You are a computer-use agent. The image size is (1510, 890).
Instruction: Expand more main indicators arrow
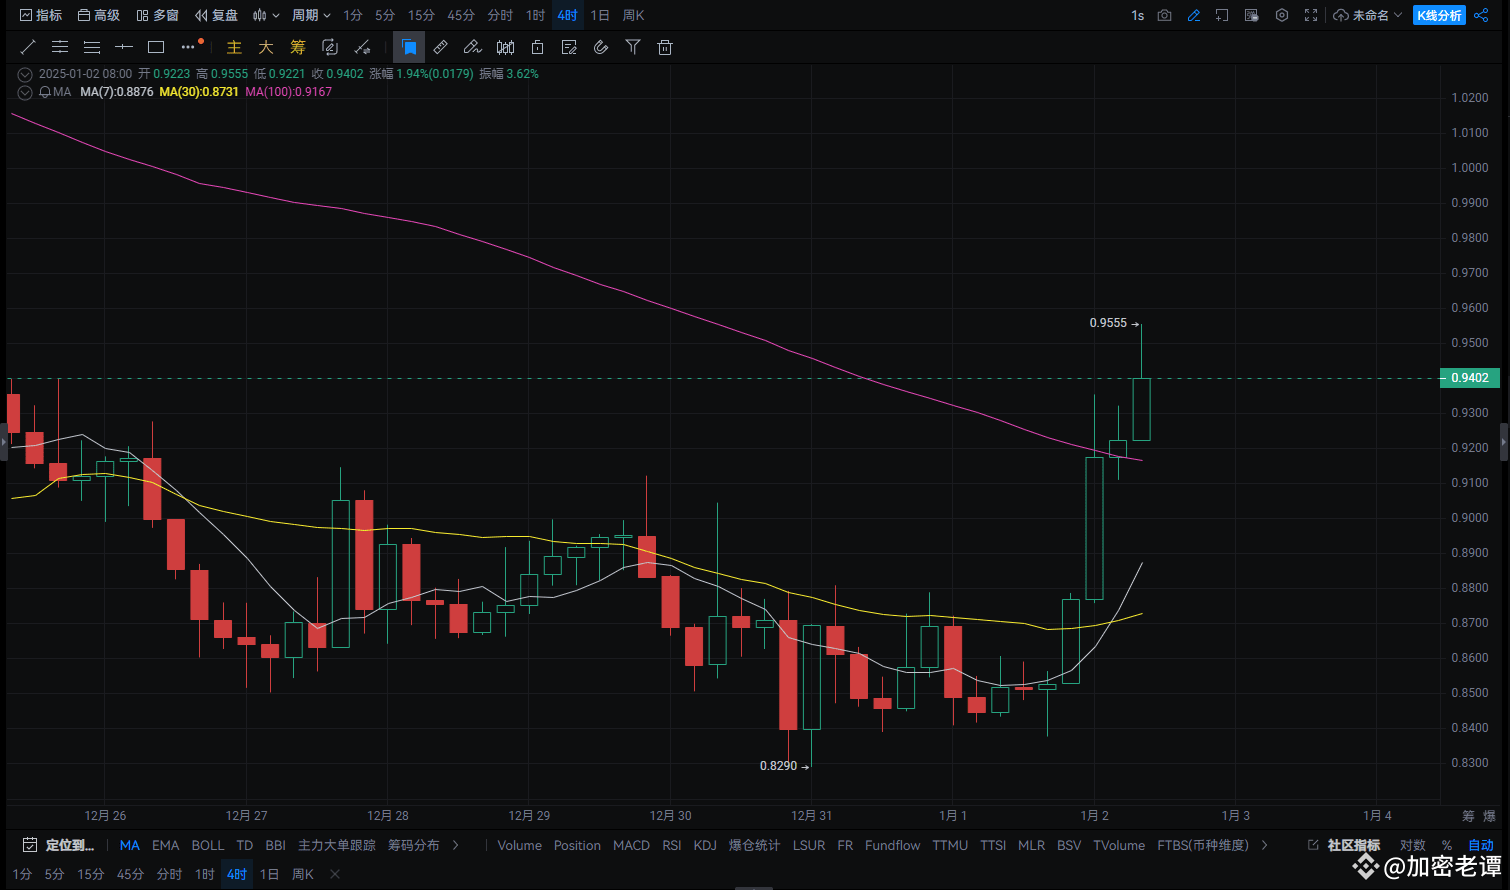point(456,845)
